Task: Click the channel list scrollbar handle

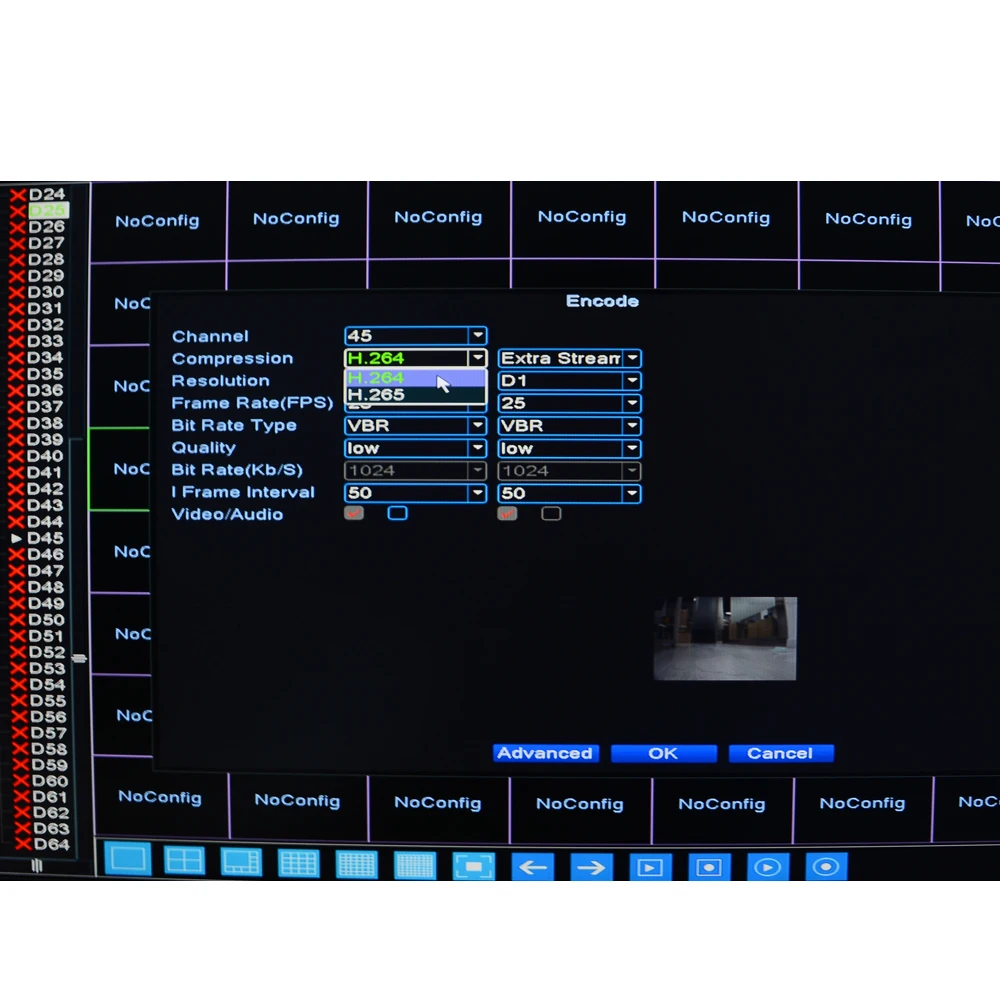Action: click(79, 658)
